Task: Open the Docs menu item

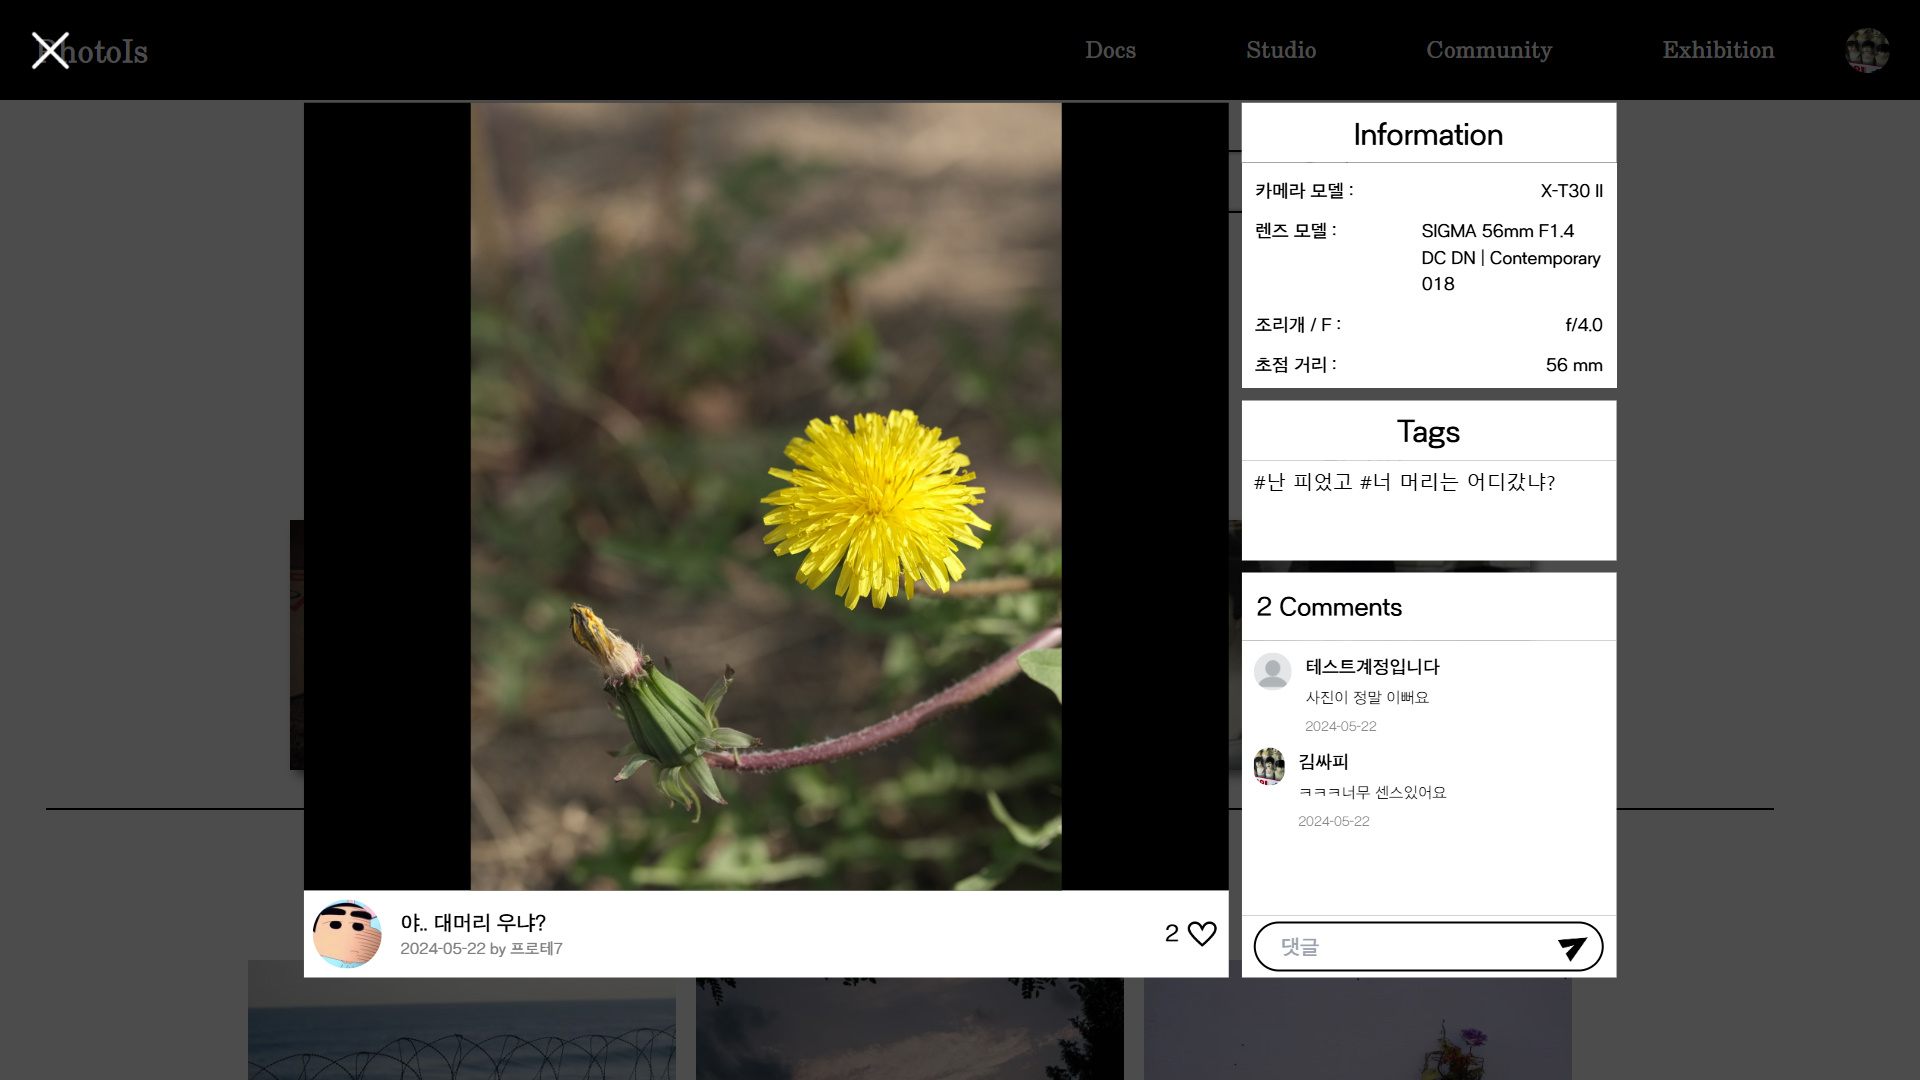Action: coord(1110,50)
